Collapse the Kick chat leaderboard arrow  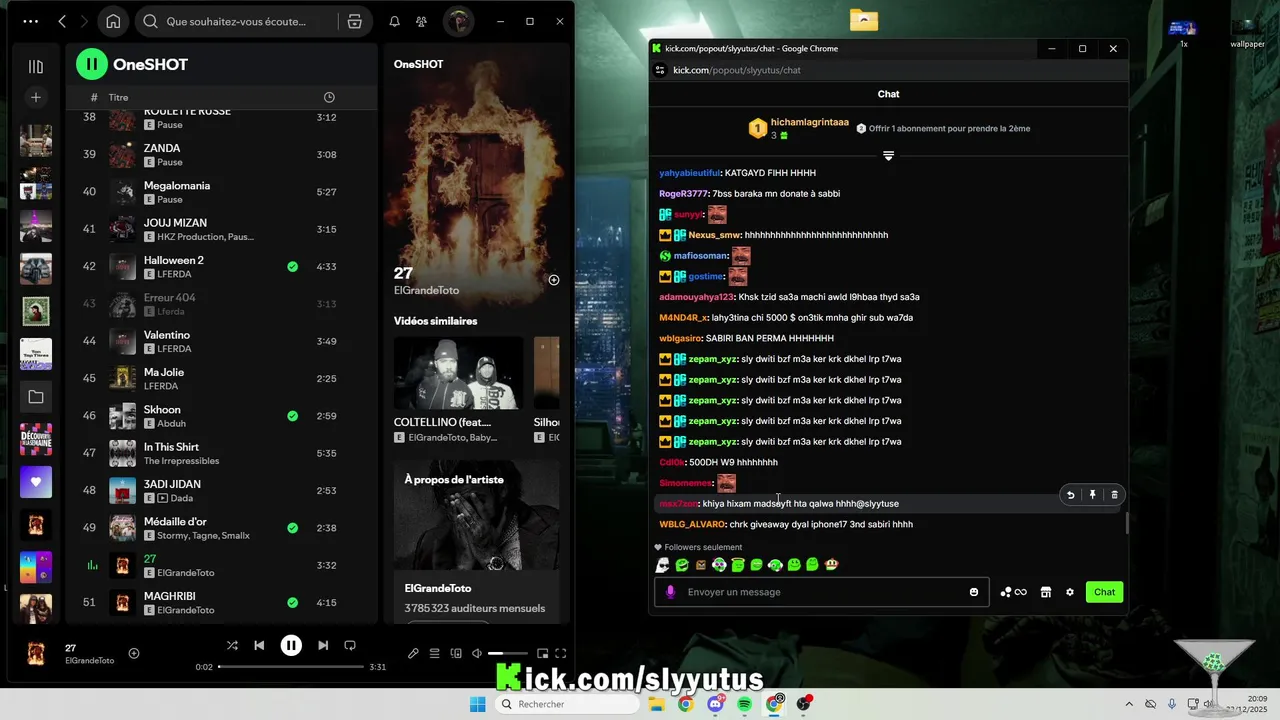pos(888,156)
